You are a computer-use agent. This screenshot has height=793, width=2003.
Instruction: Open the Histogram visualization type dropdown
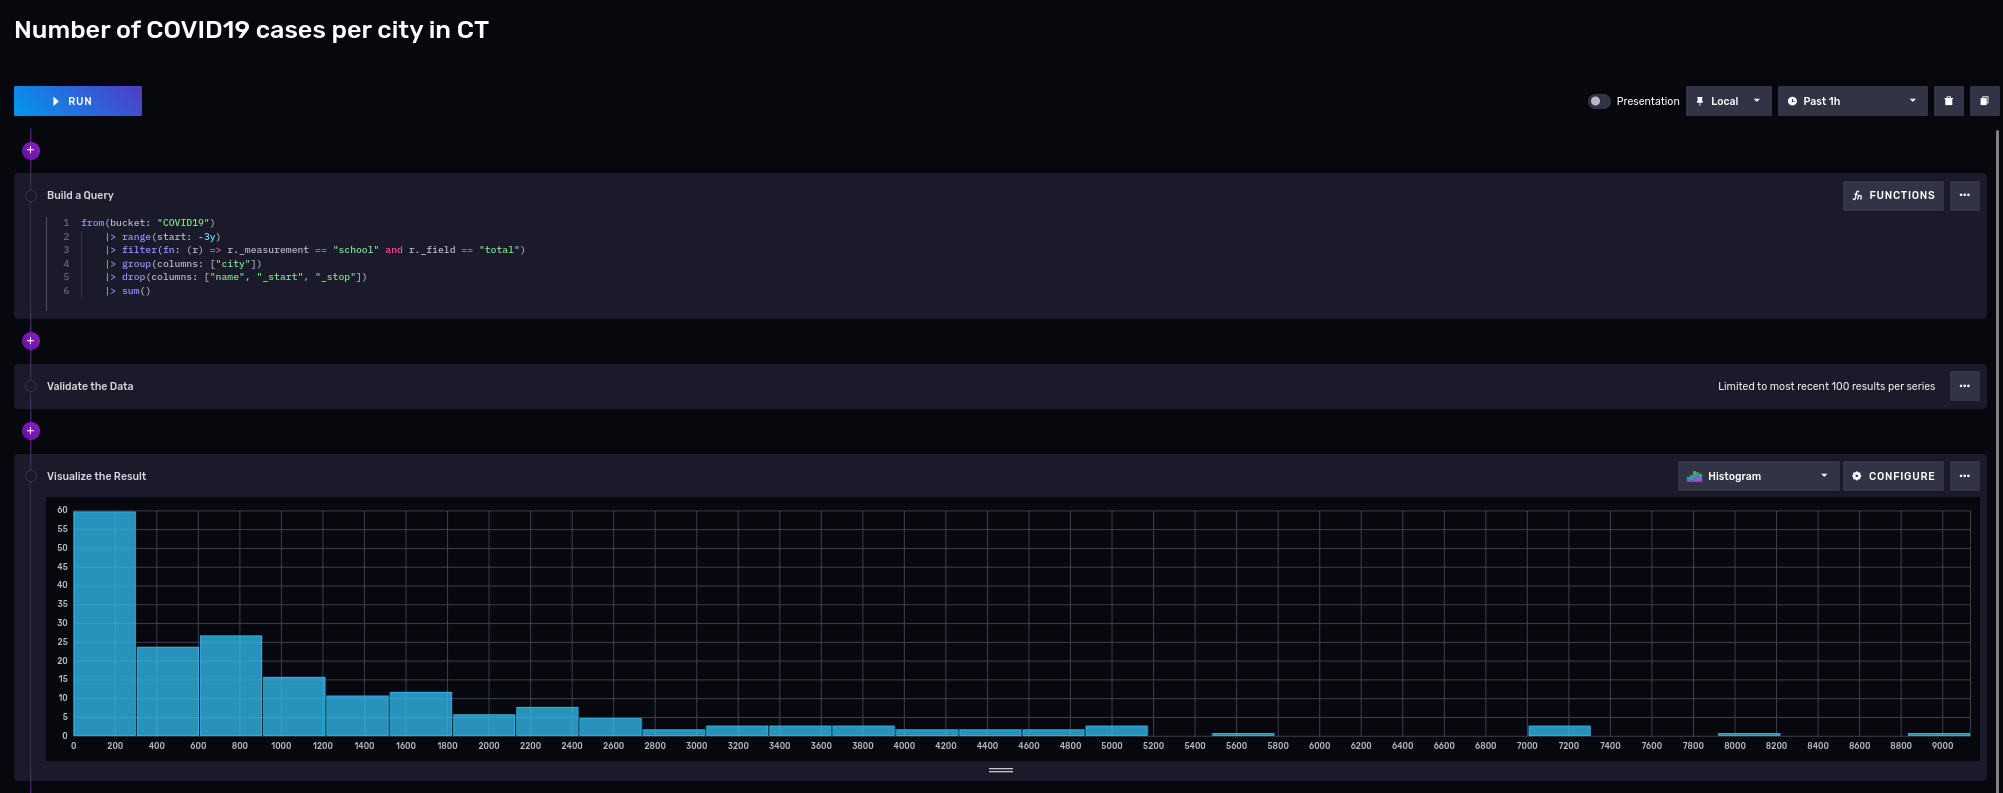coord(1758,476)
